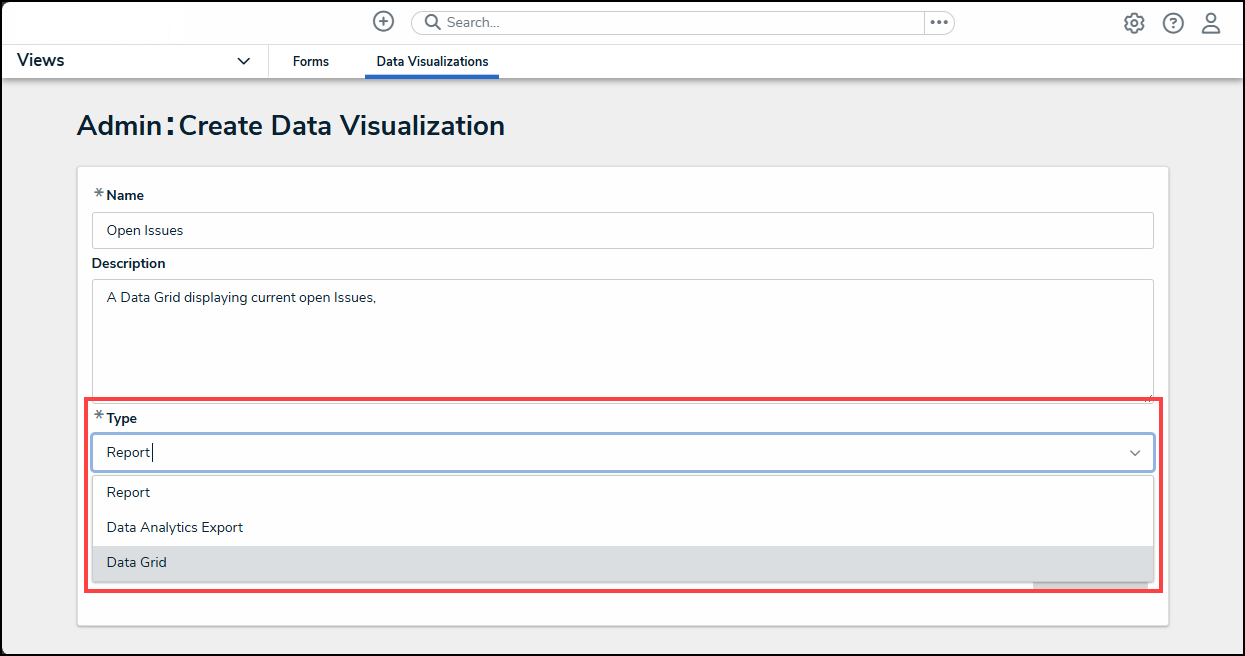Click inside the Description text area
1245x656 pixels.
click(x=622, y=340)
